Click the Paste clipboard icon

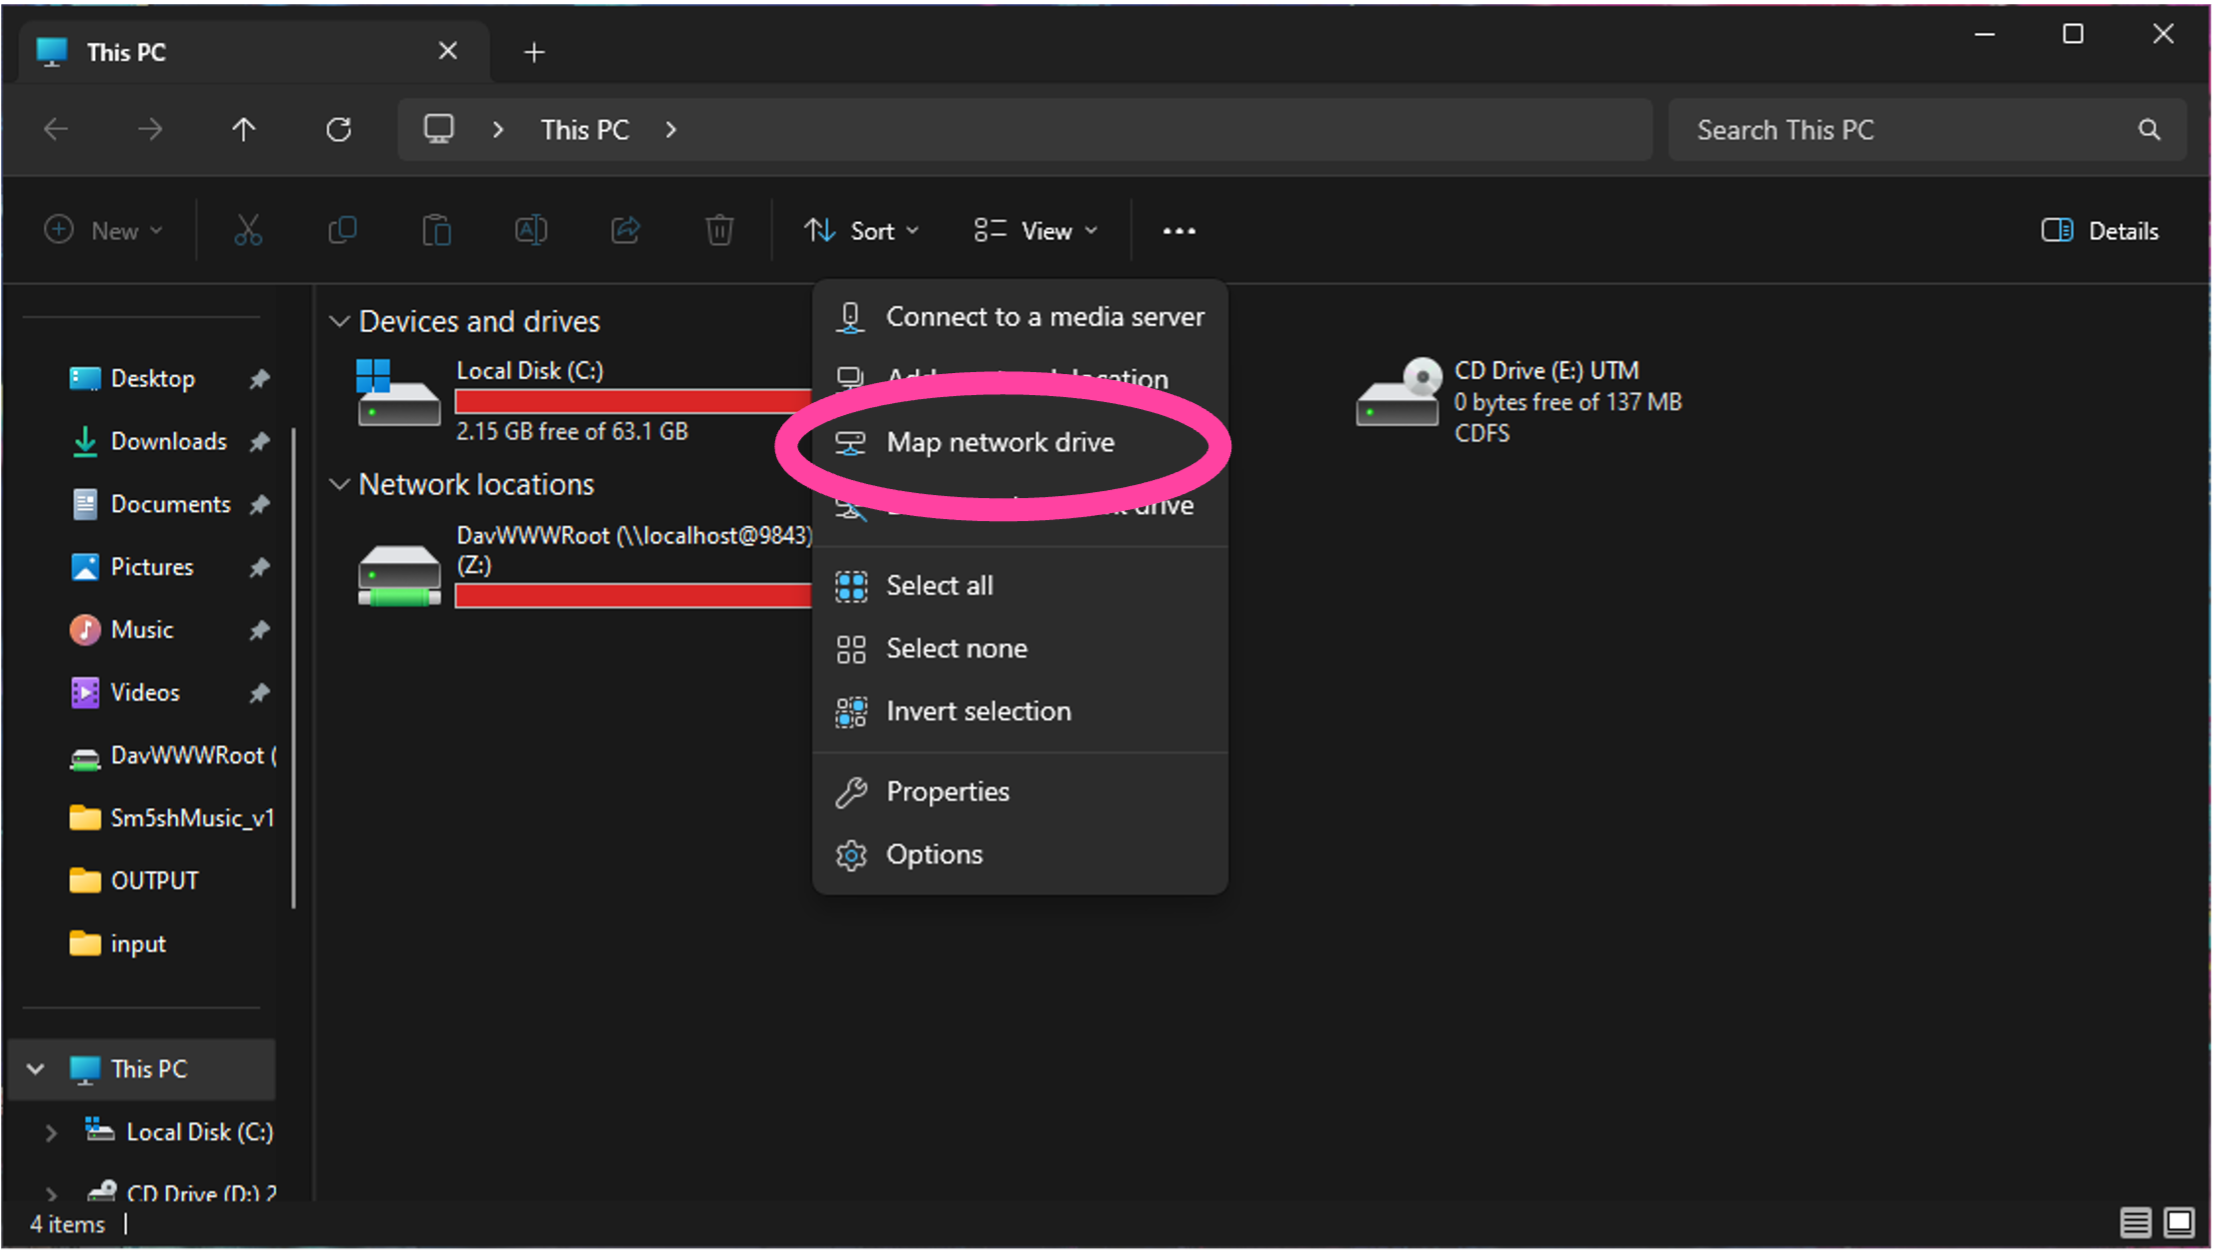pos(436,231)
